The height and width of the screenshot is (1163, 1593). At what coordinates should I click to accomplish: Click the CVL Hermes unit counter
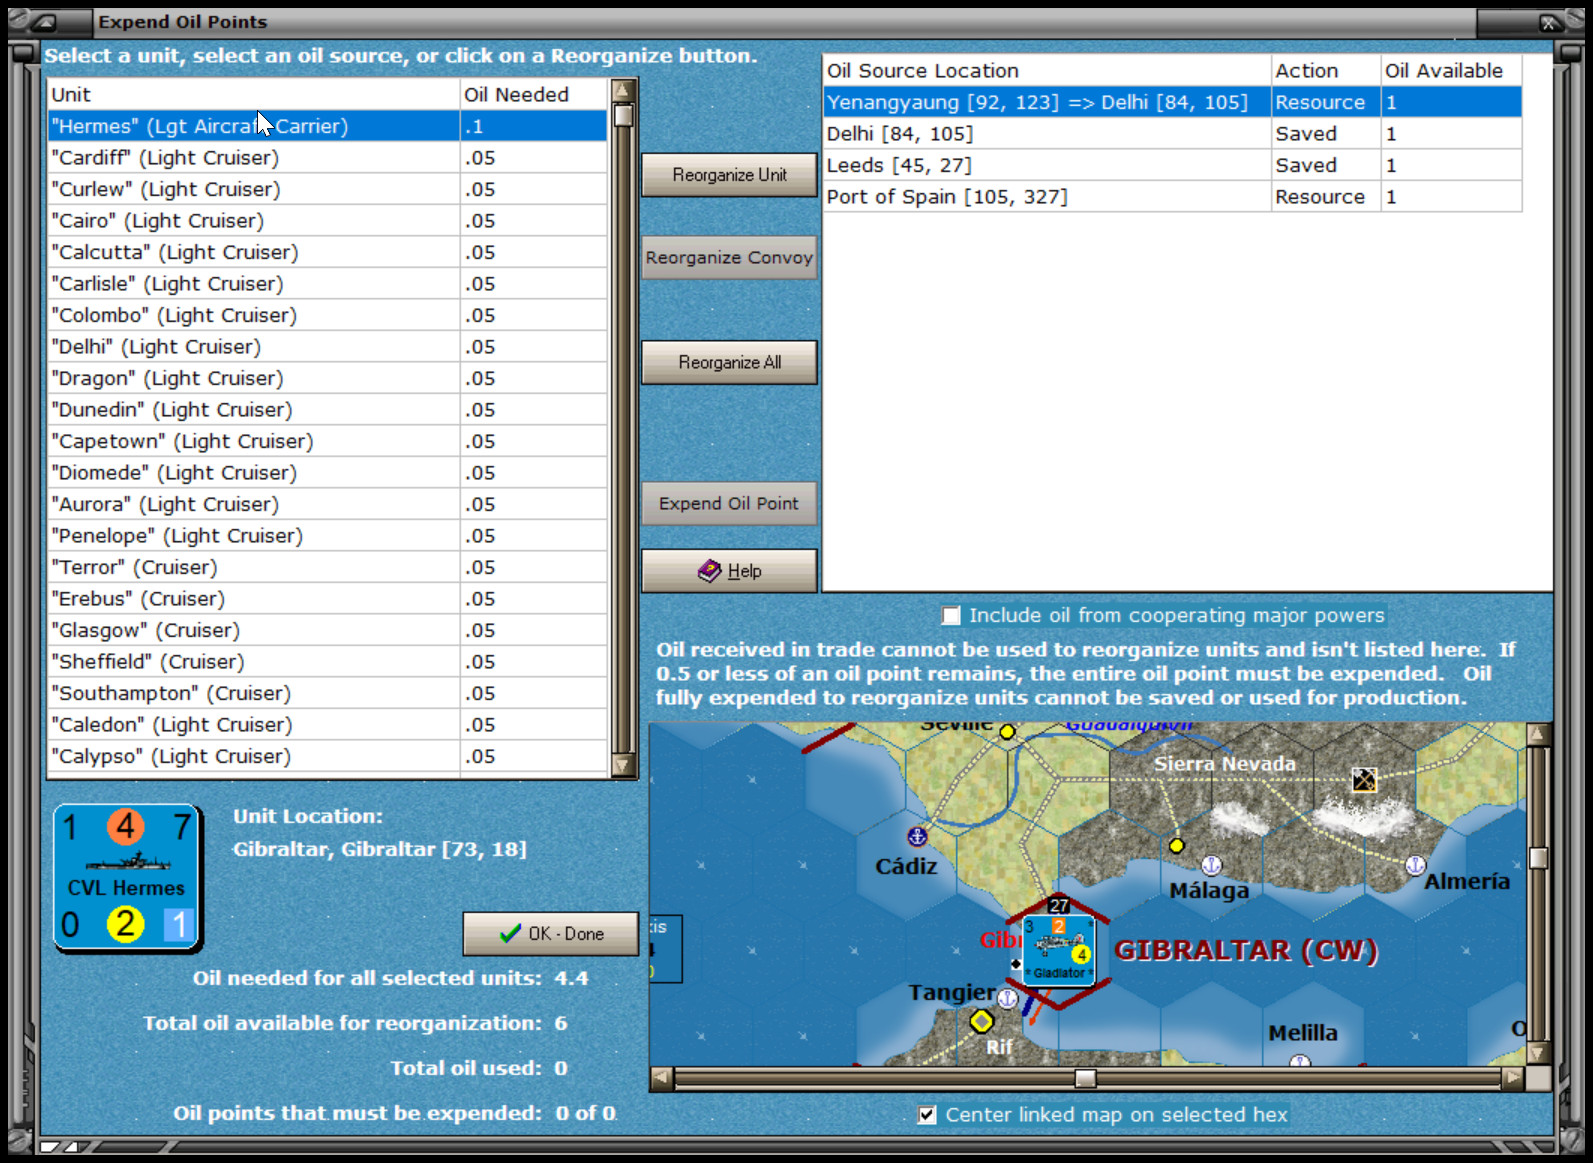click(x=127, y=877)
